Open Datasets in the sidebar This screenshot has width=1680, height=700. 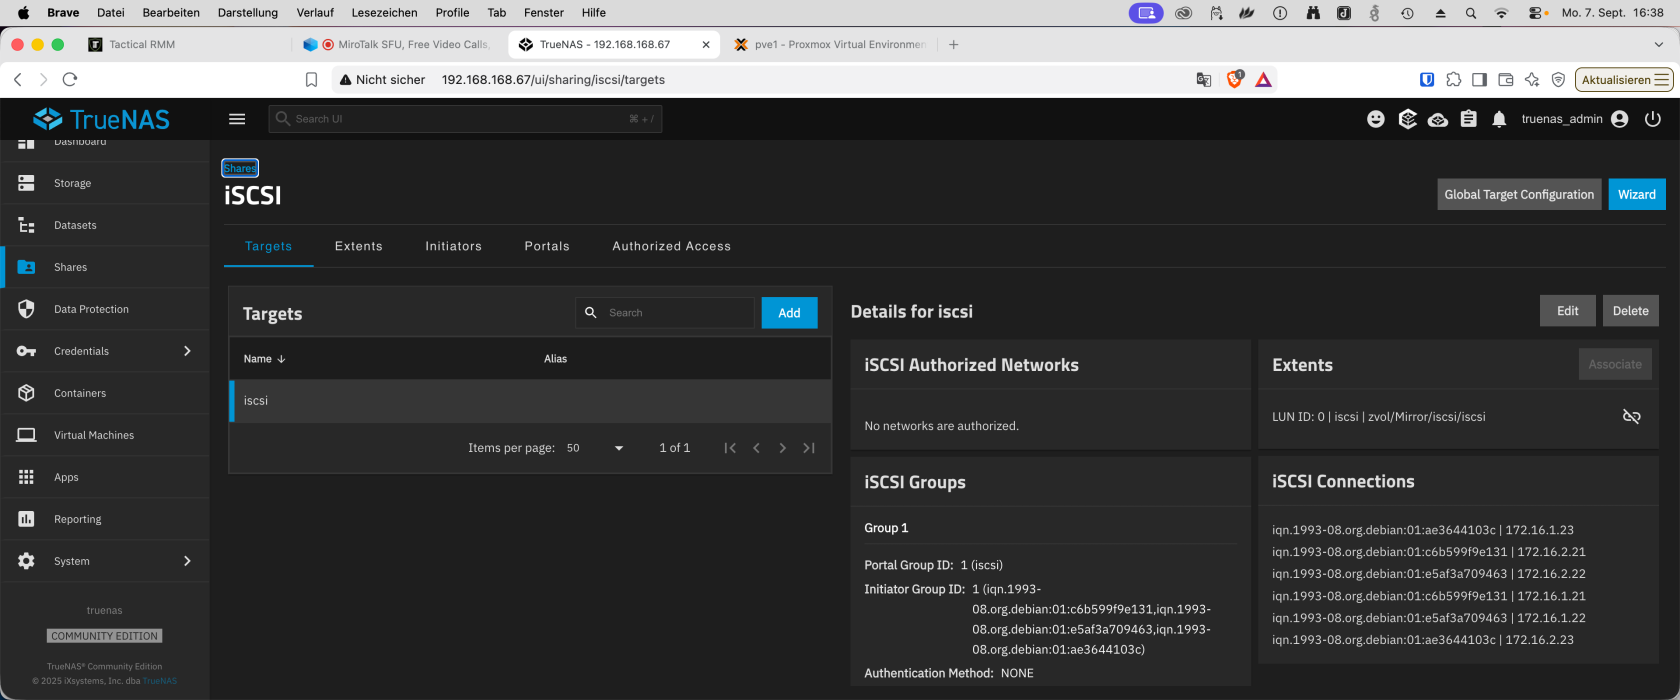pyautogui.click(x=105, y=225)
